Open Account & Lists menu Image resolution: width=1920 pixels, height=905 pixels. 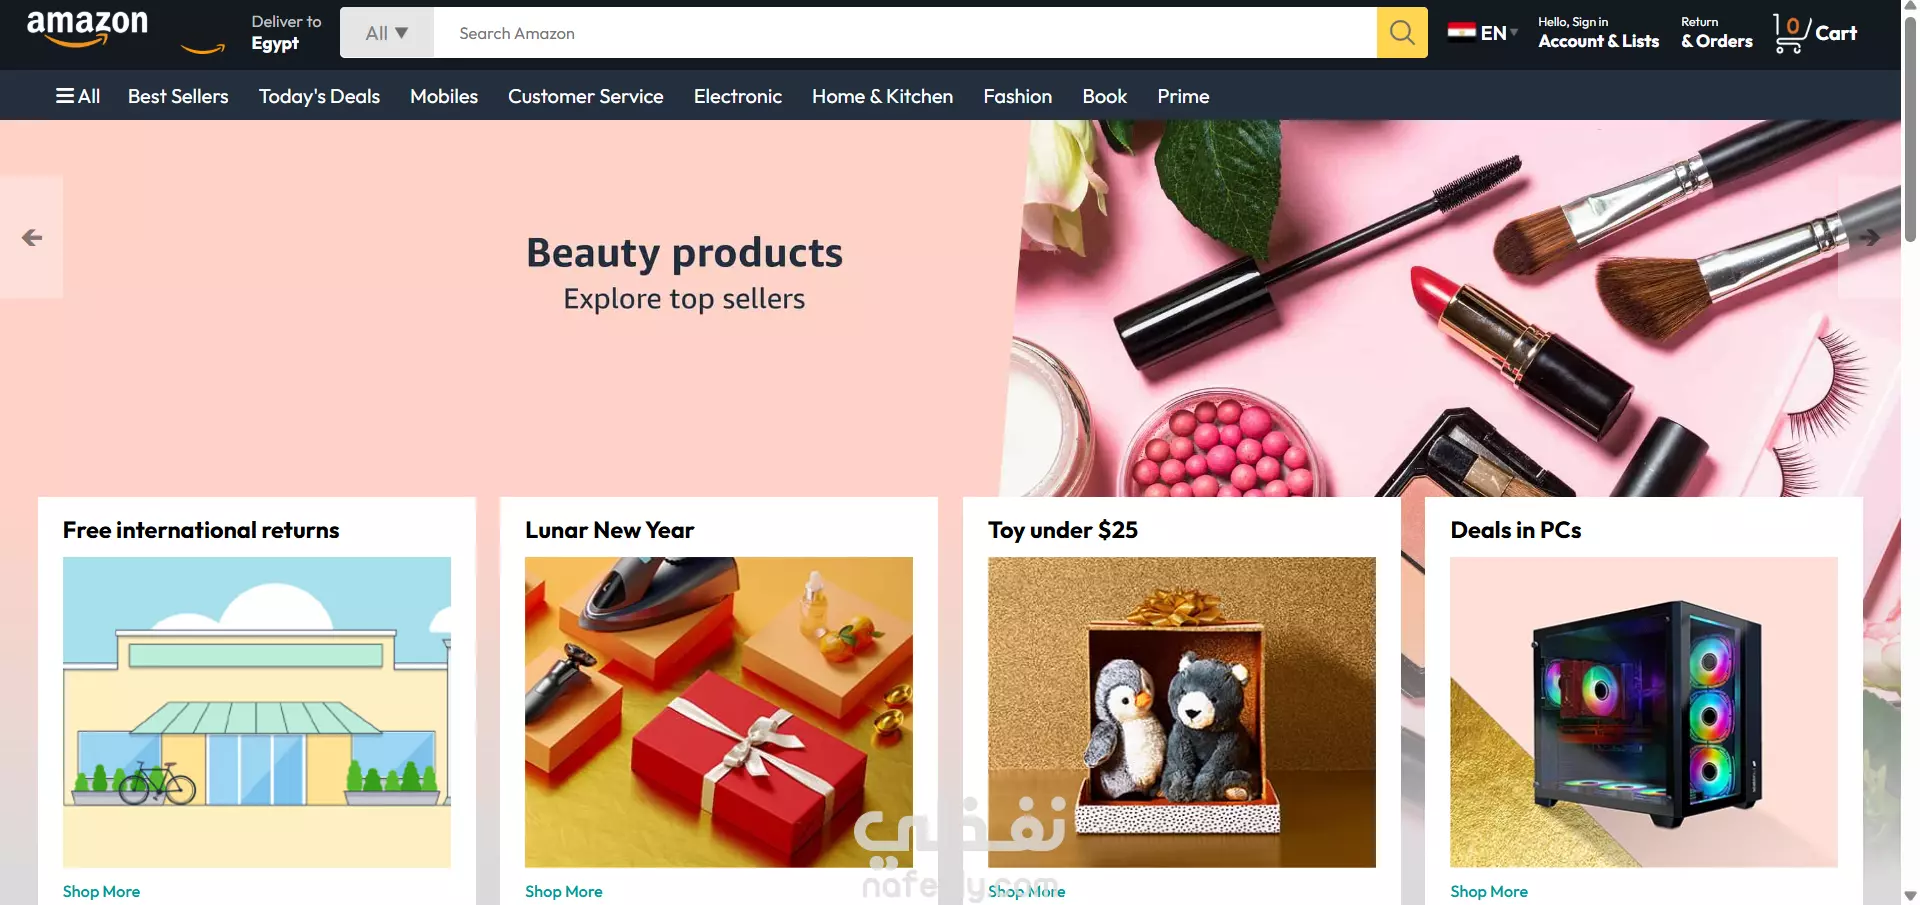point(1598,33)
